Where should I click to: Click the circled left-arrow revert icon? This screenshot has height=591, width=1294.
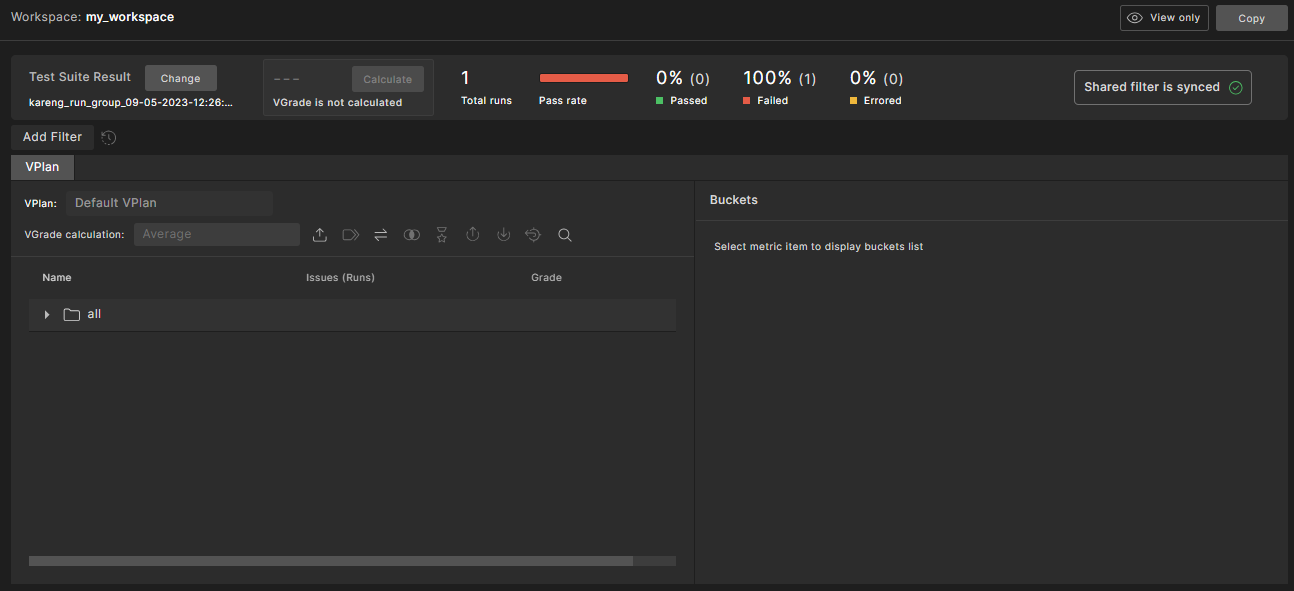533,234
